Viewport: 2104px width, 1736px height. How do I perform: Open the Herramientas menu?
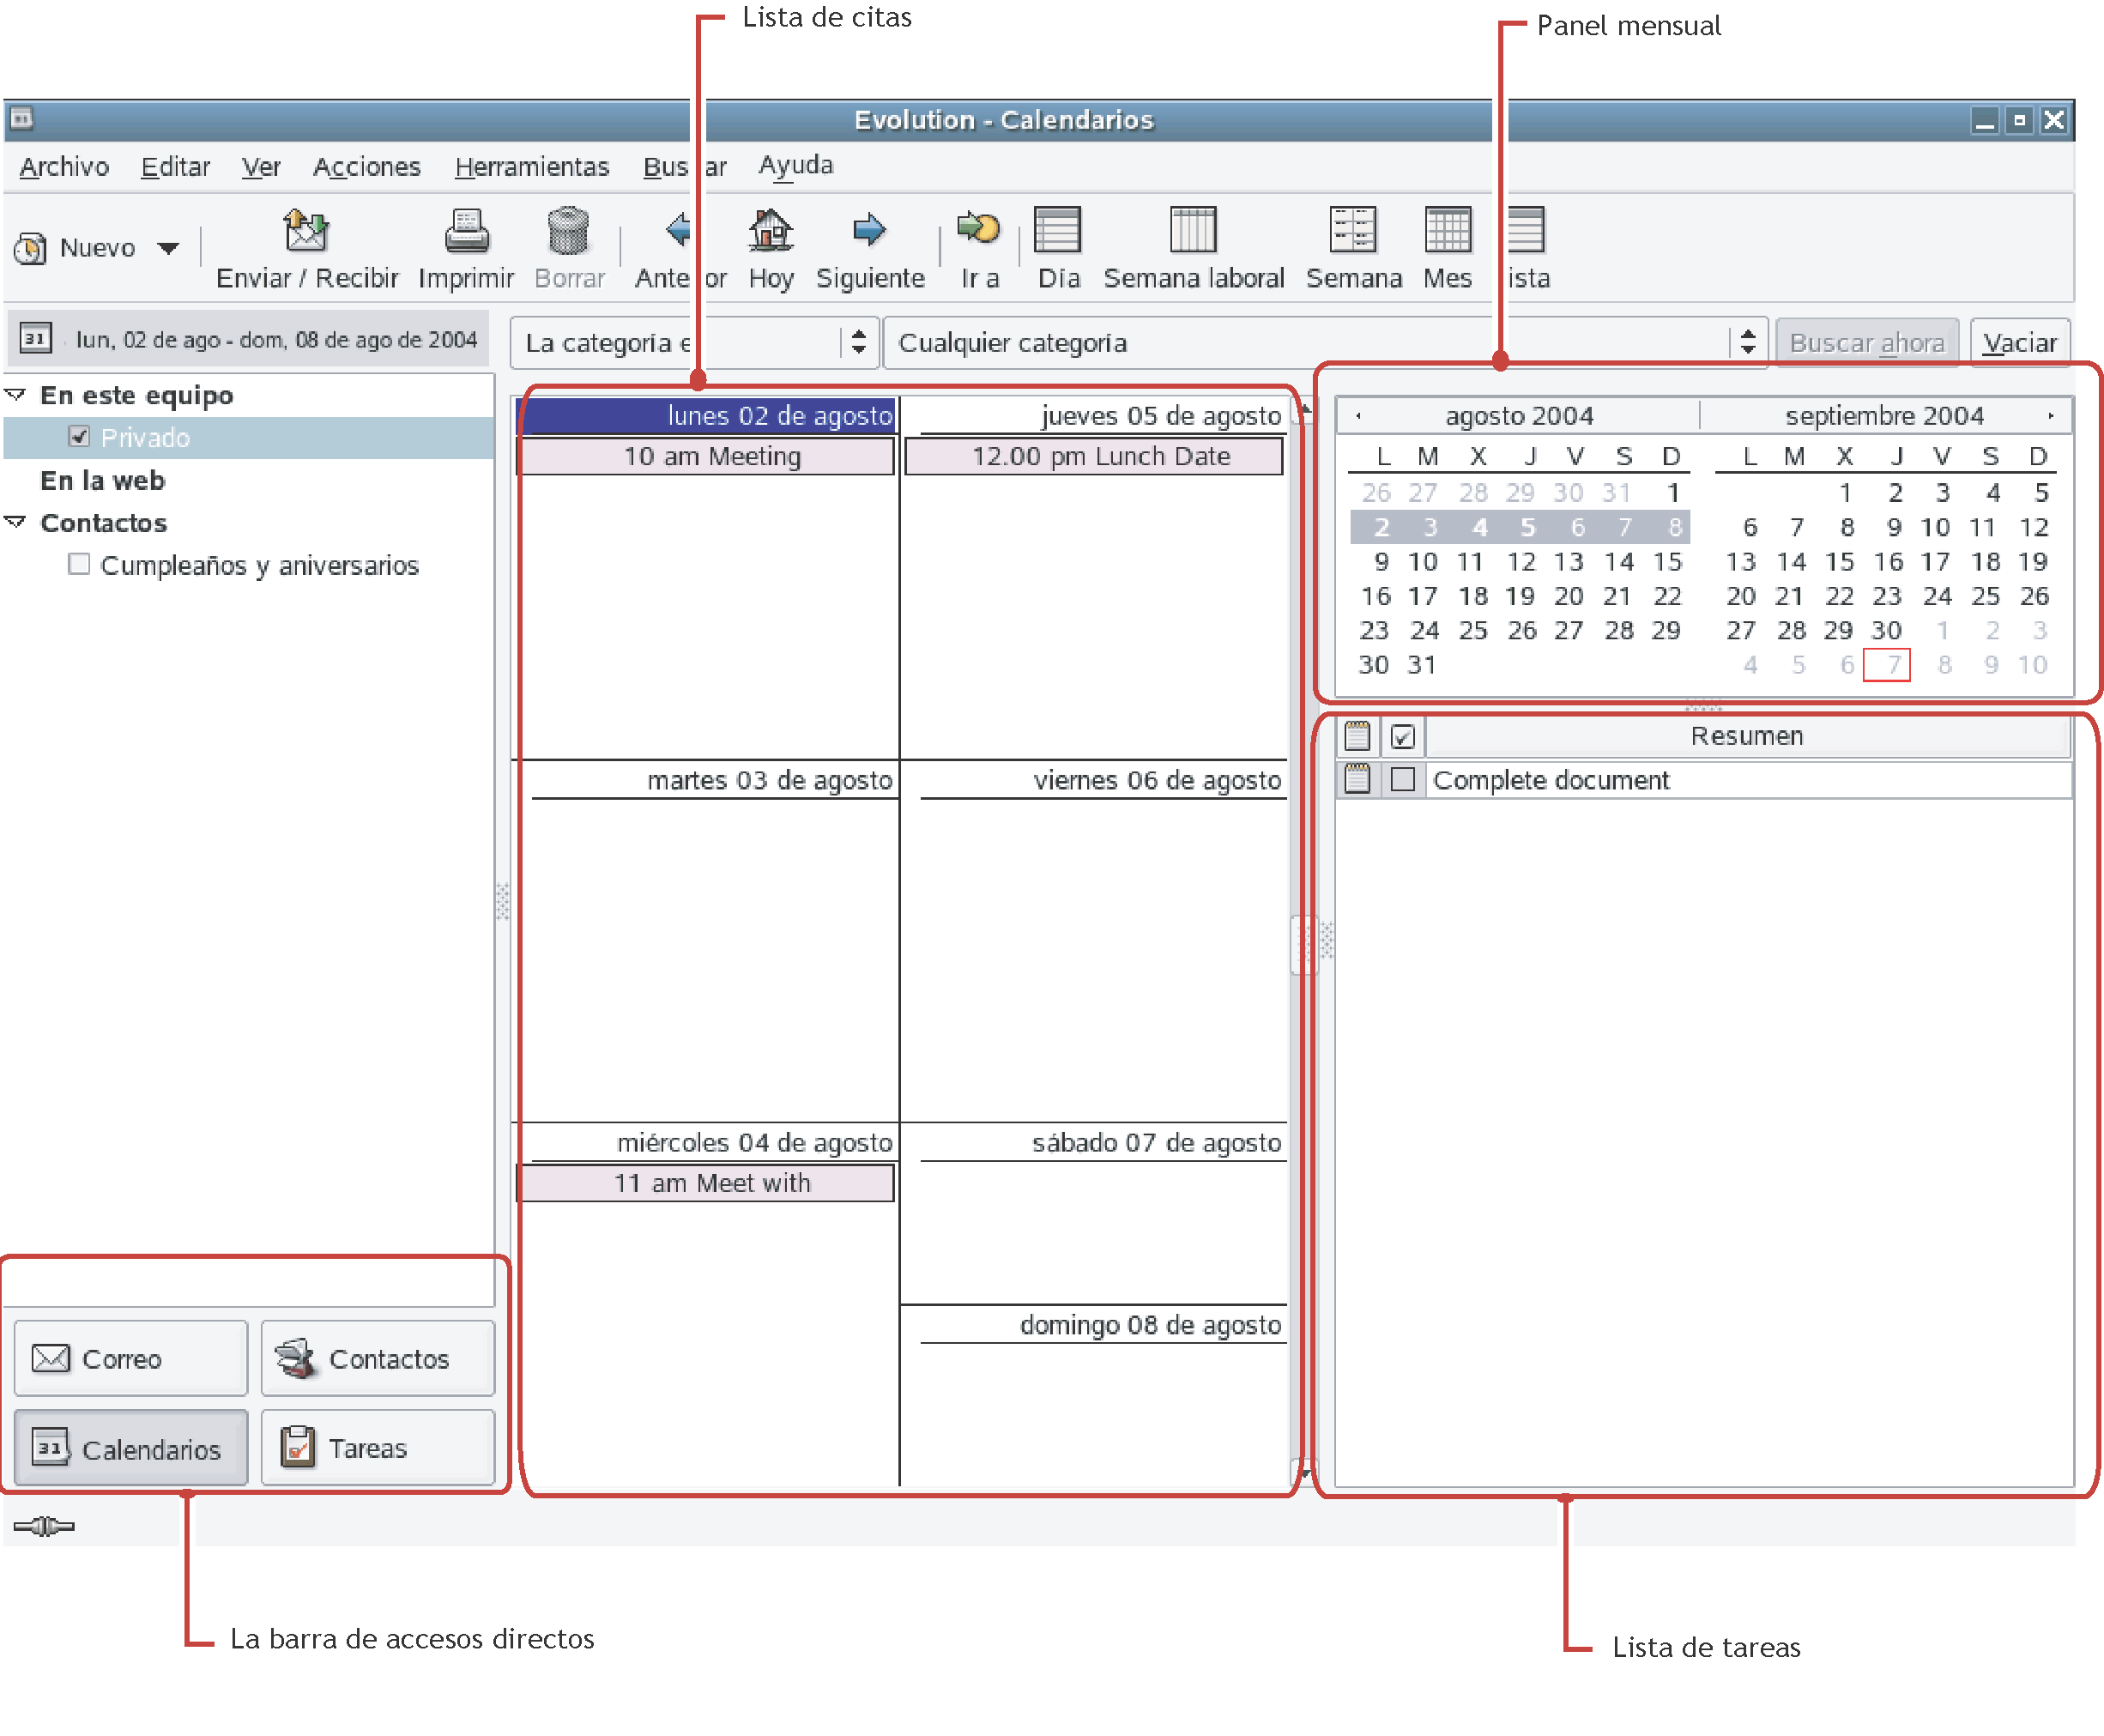click(x=531, y=166)
